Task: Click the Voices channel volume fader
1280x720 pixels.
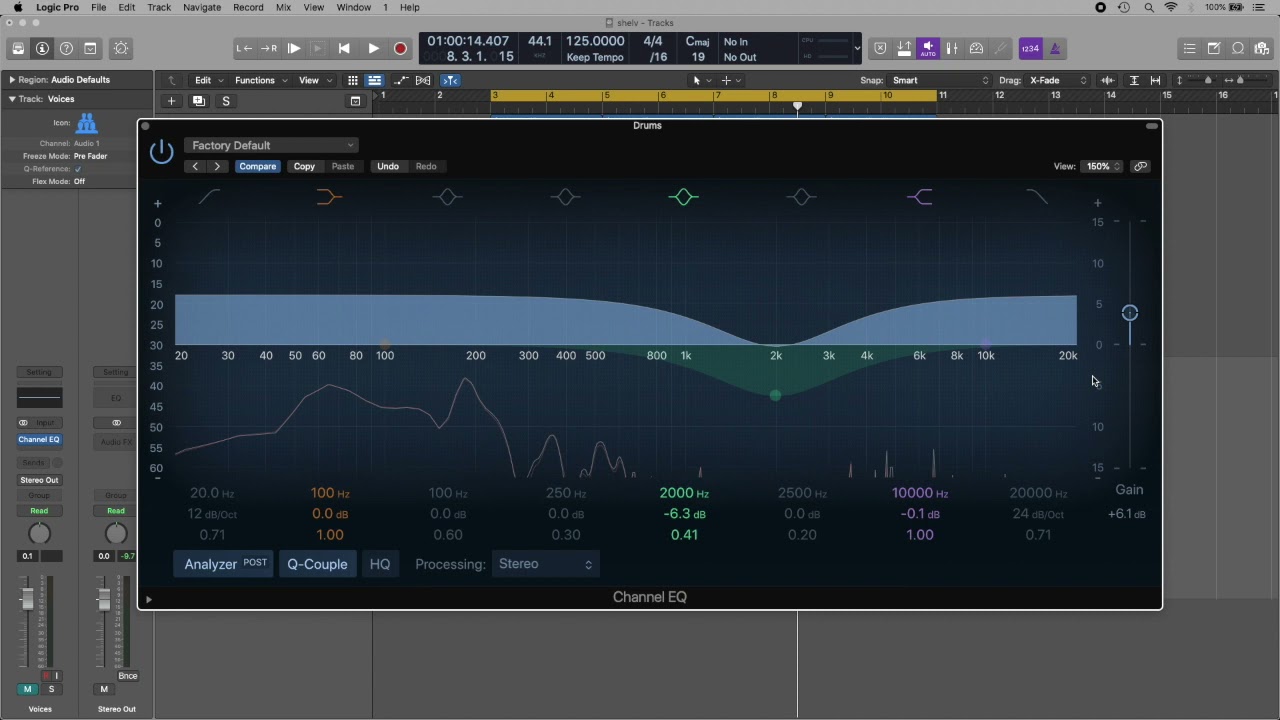Action: tap(28, 599)
